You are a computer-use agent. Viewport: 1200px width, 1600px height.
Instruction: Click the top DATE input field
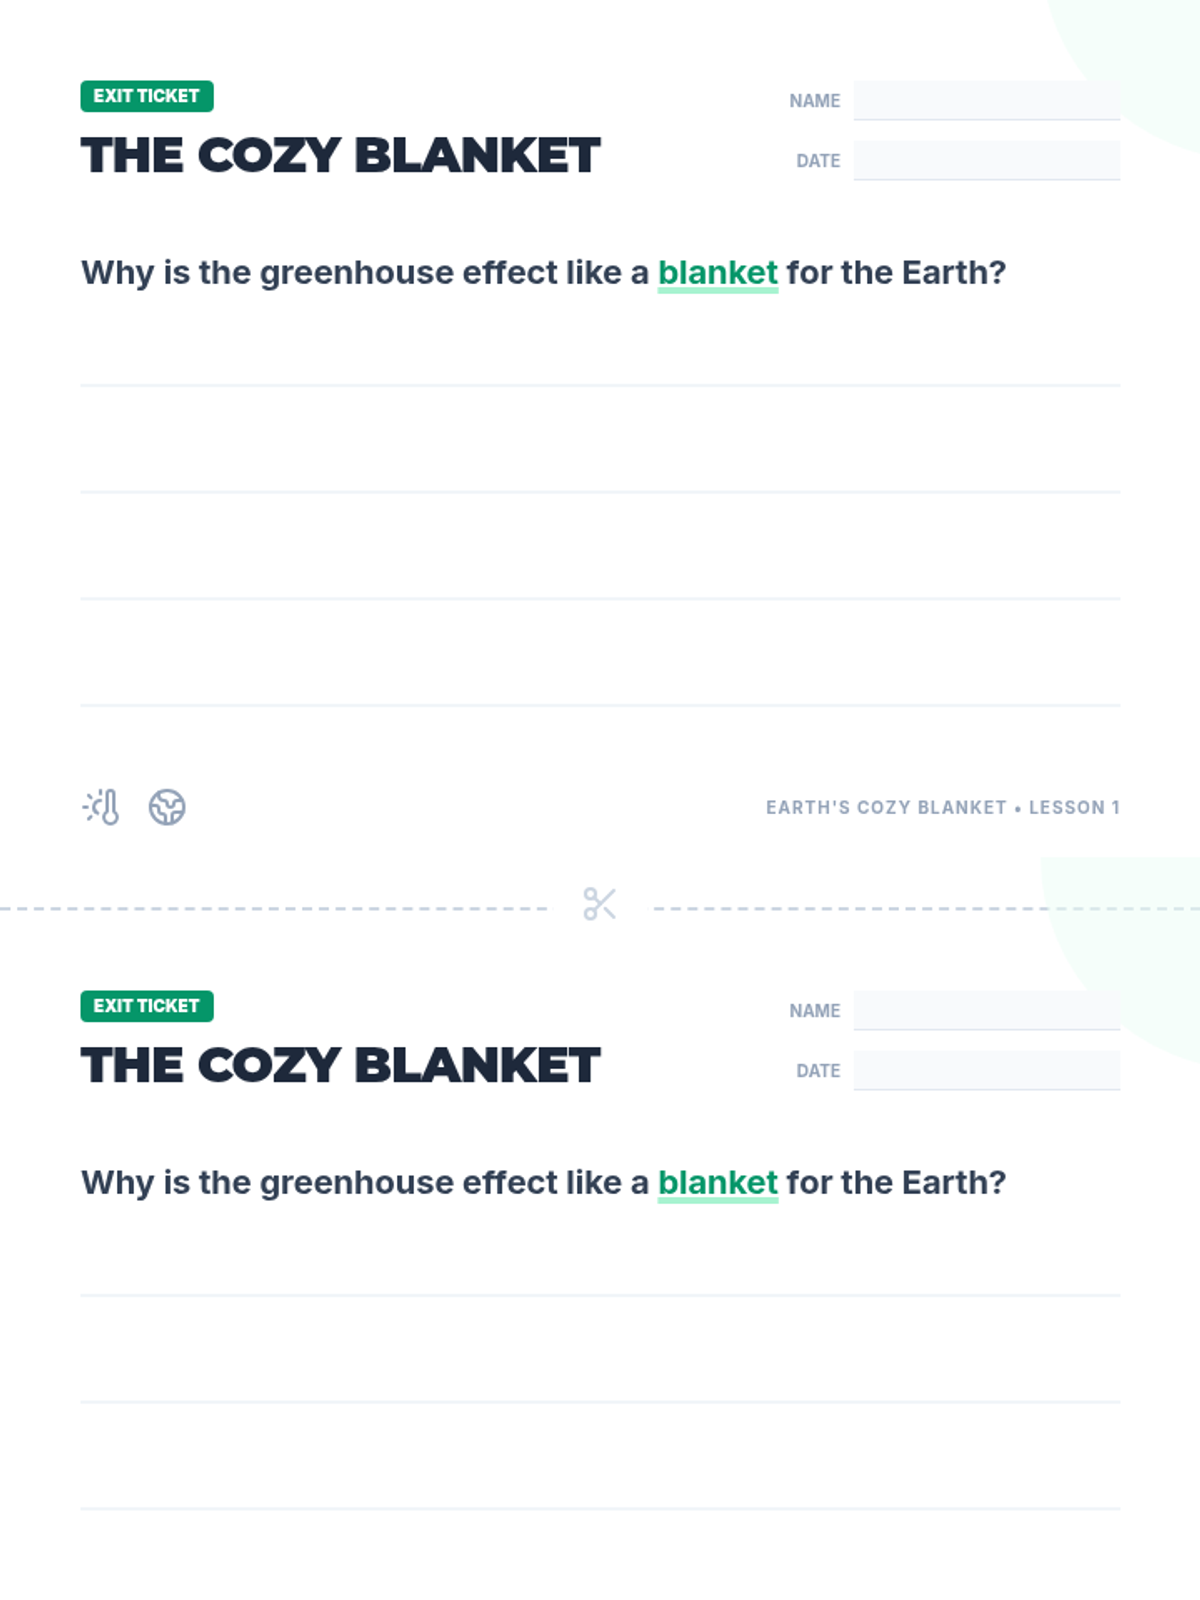pyautogui.click(x=987, y=160)
